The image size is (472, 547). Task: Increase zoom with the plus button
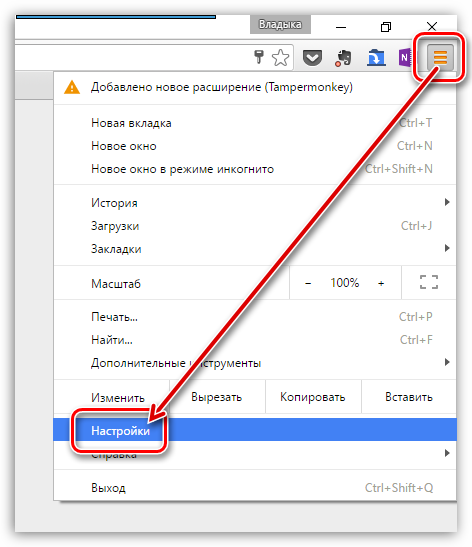pyautogui.click(x=381, y=283)
